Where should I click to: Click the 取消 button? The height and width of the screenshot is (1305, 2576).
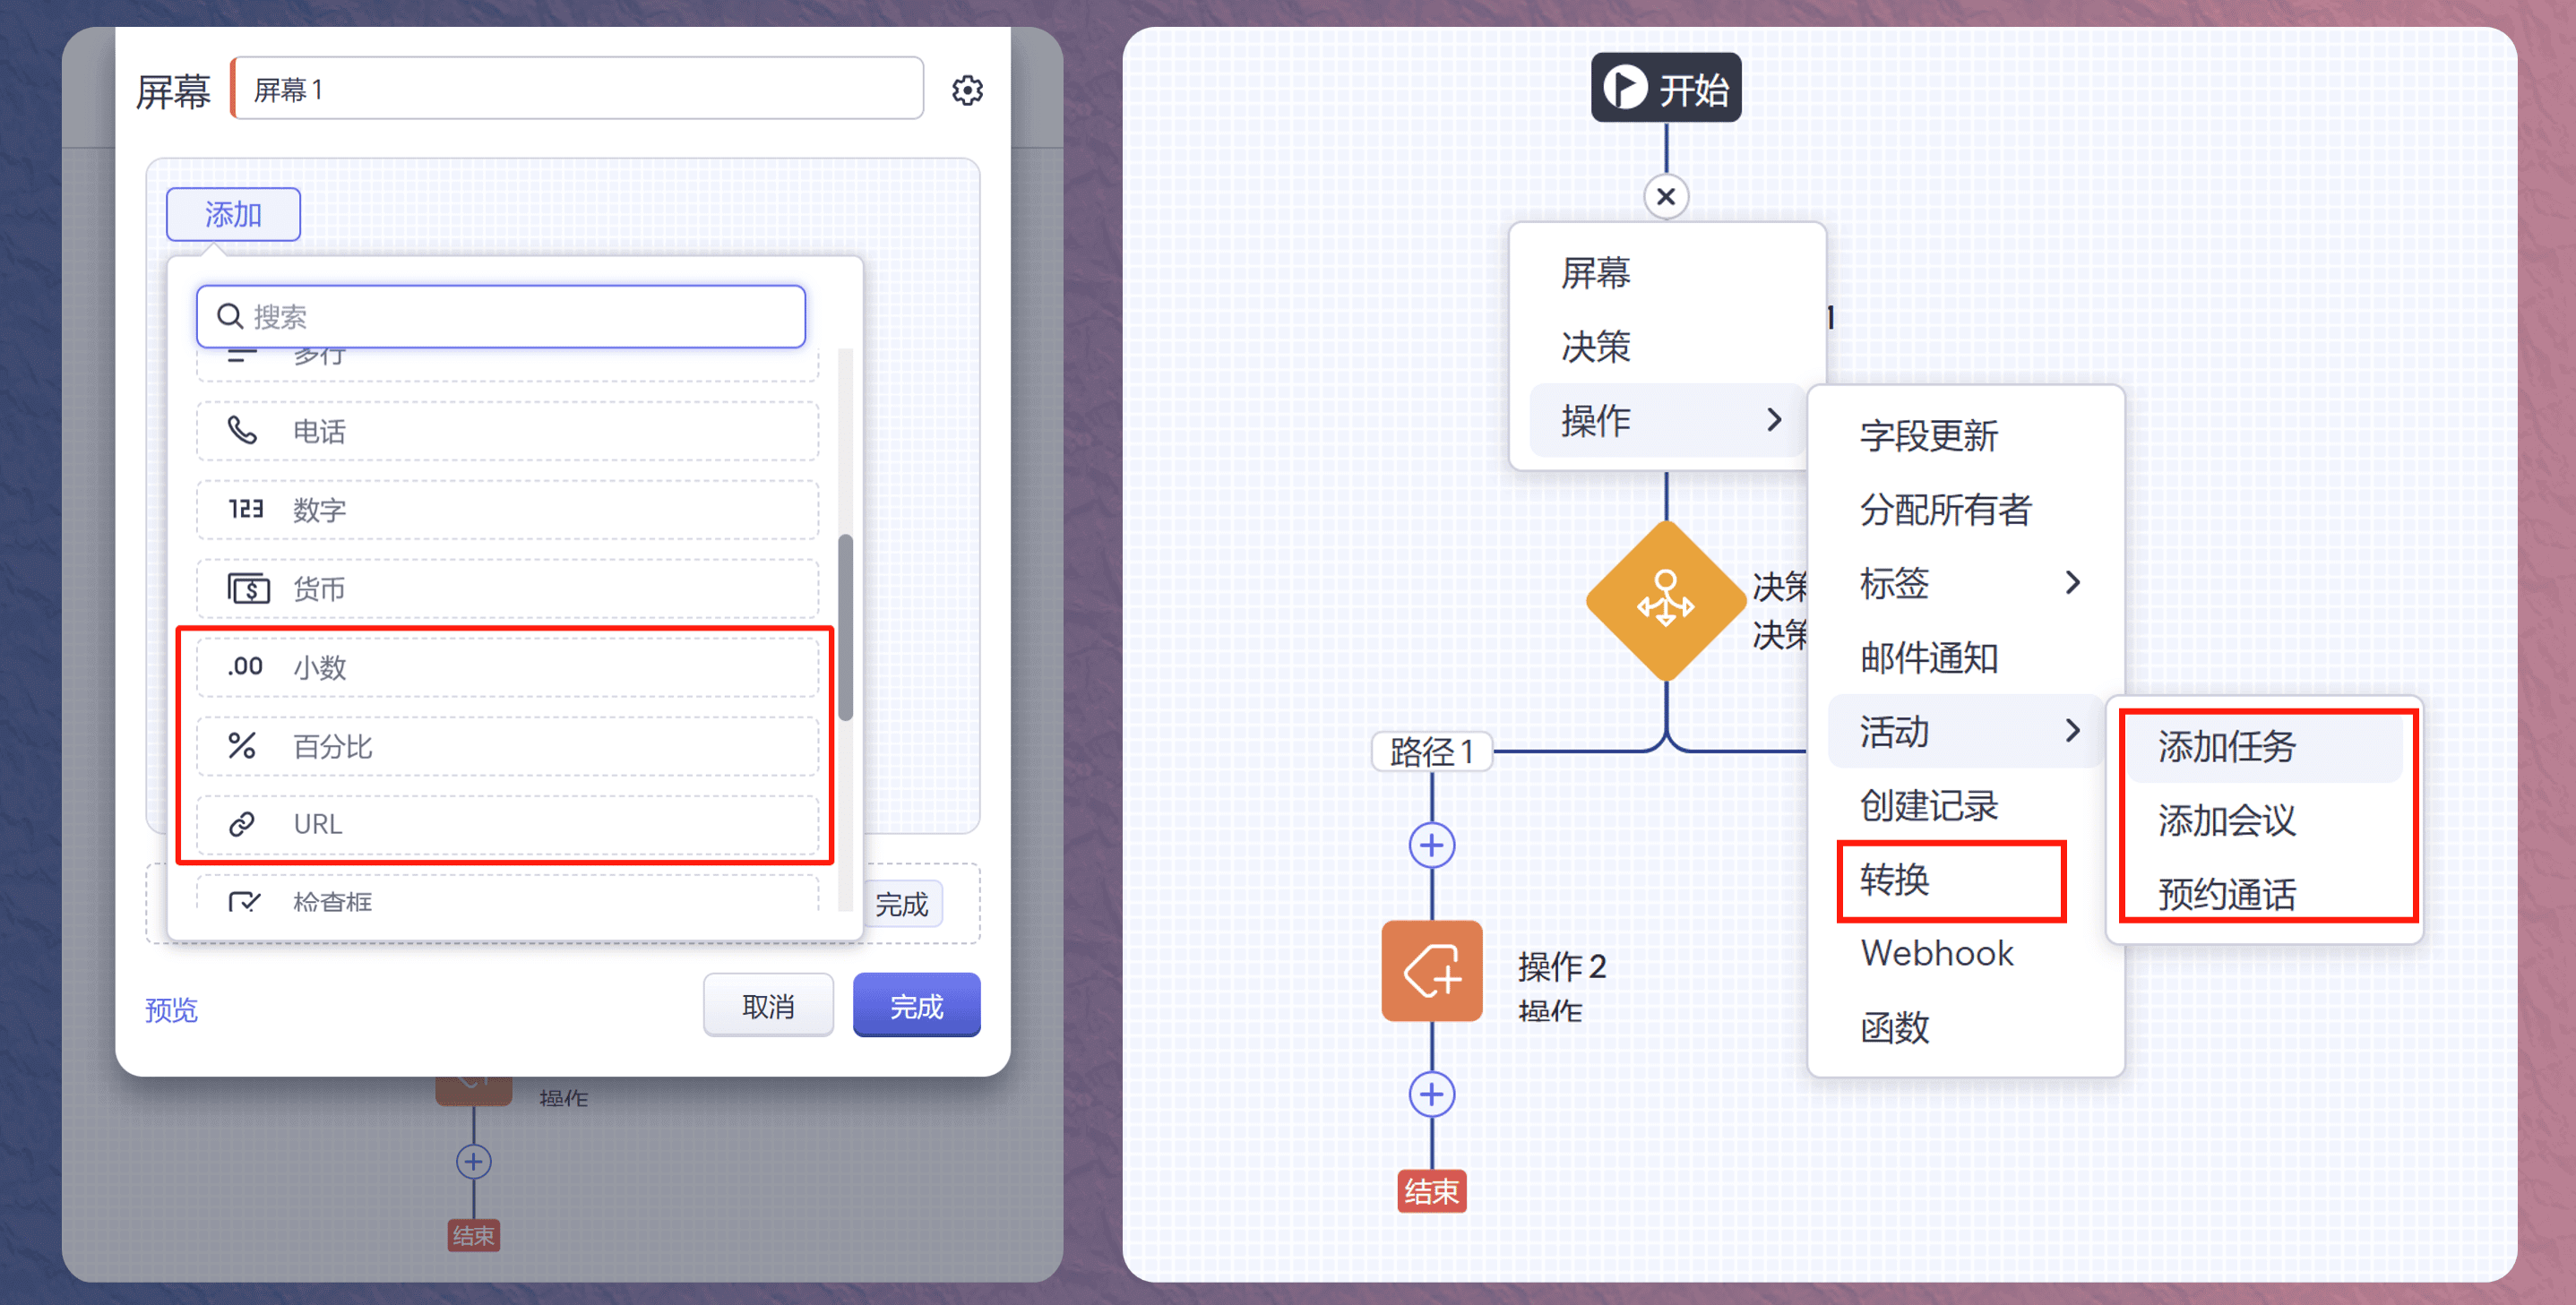[768, 1005]
